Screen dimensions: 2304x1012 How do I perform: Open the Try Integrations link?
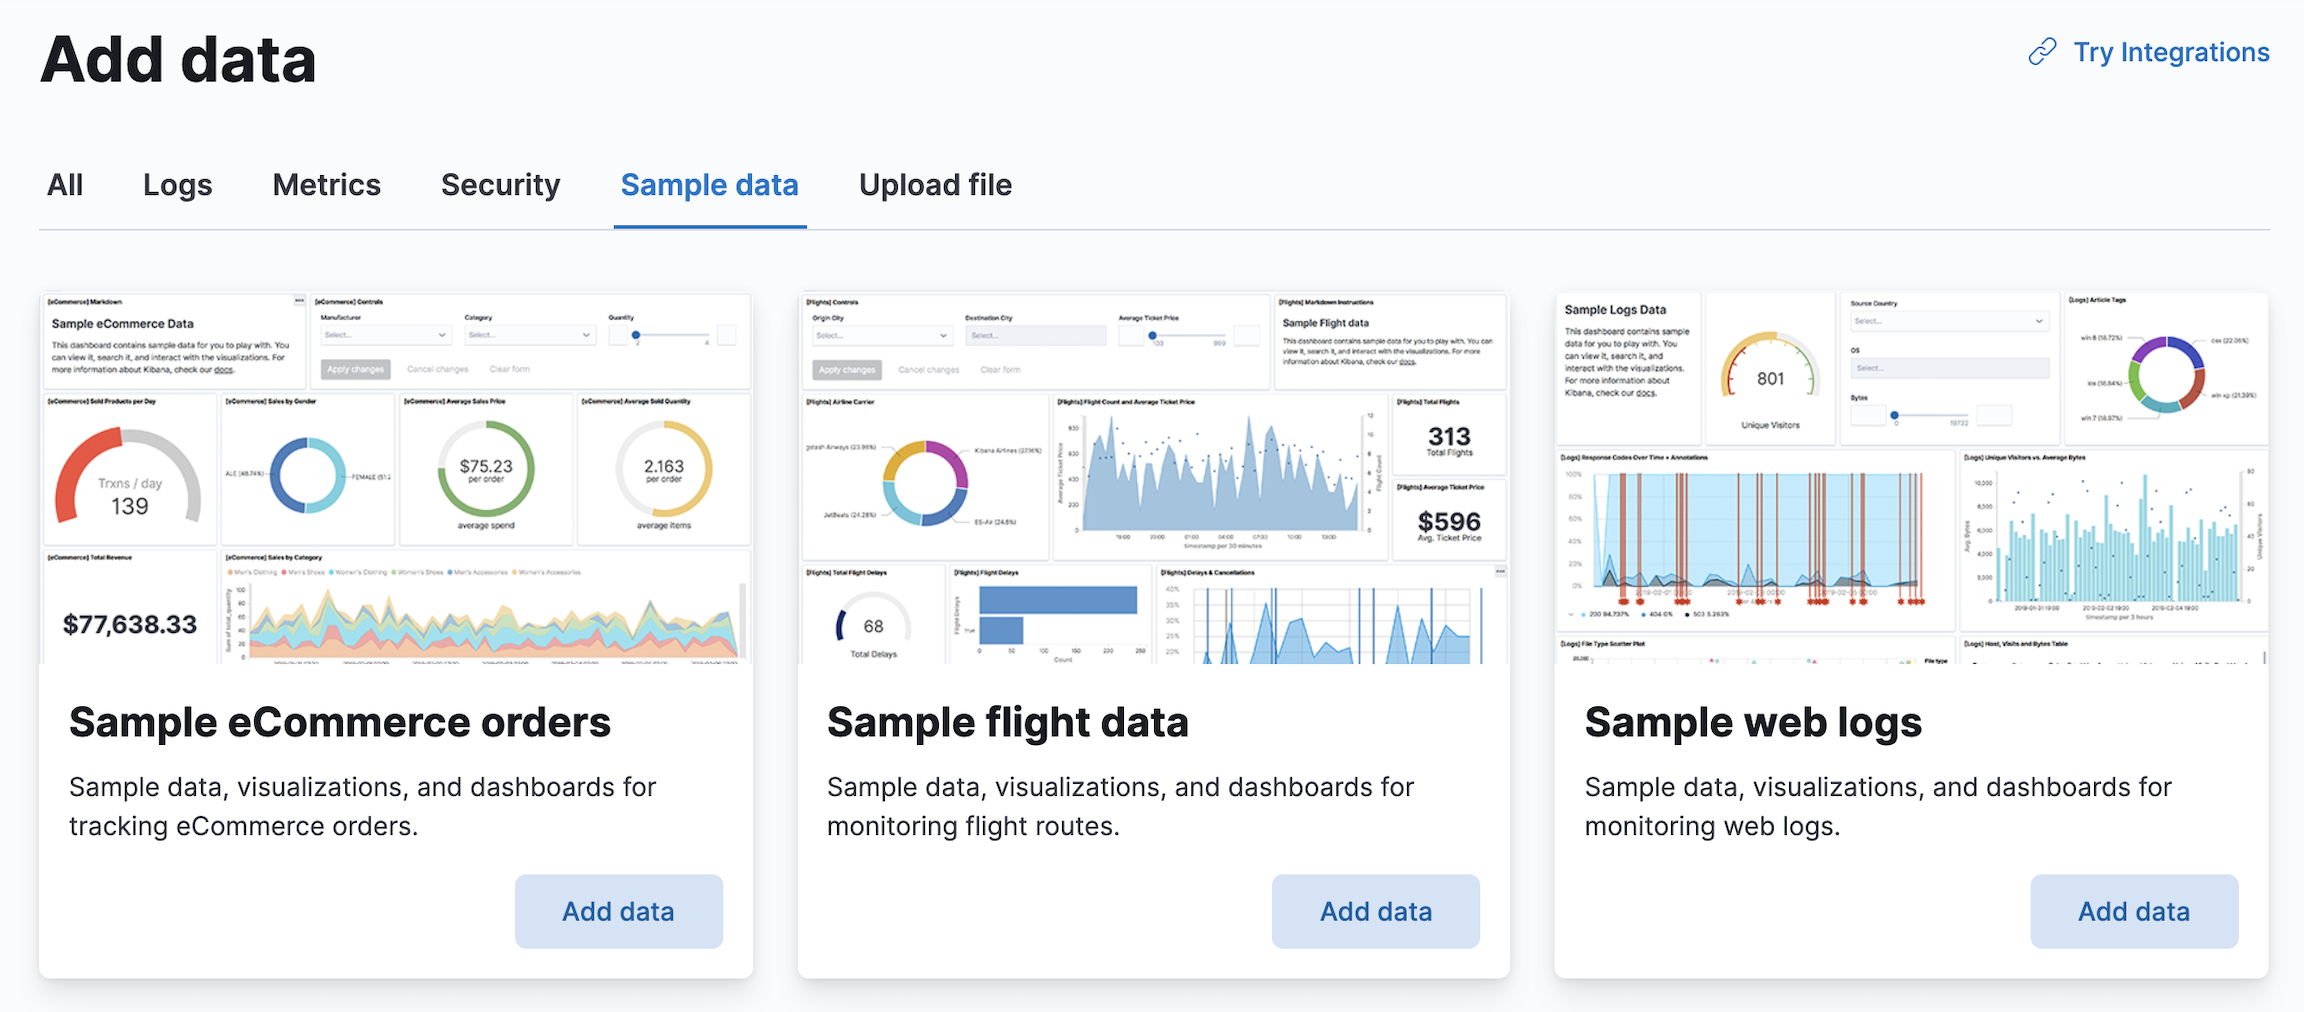2170,52
